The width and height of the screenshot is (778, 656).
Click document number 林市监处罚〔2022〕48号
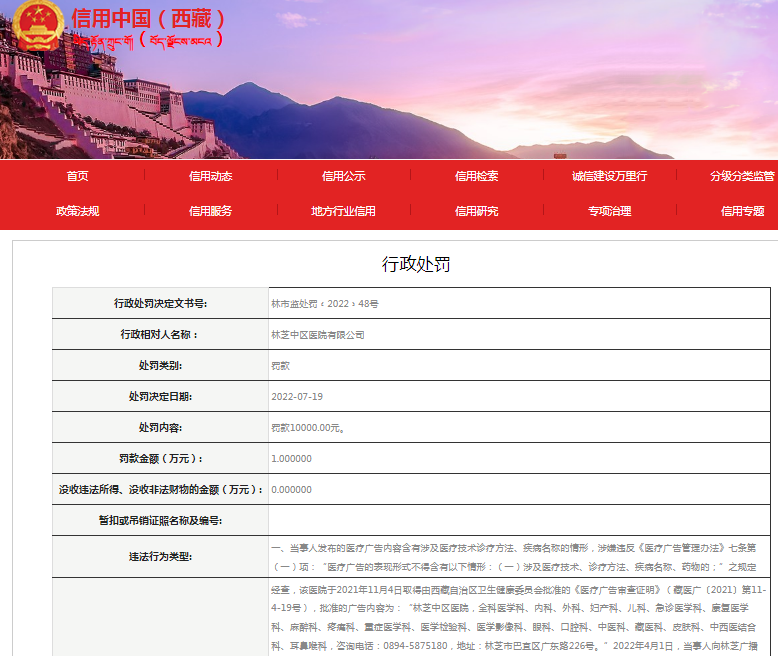click(x=324, y=304)
